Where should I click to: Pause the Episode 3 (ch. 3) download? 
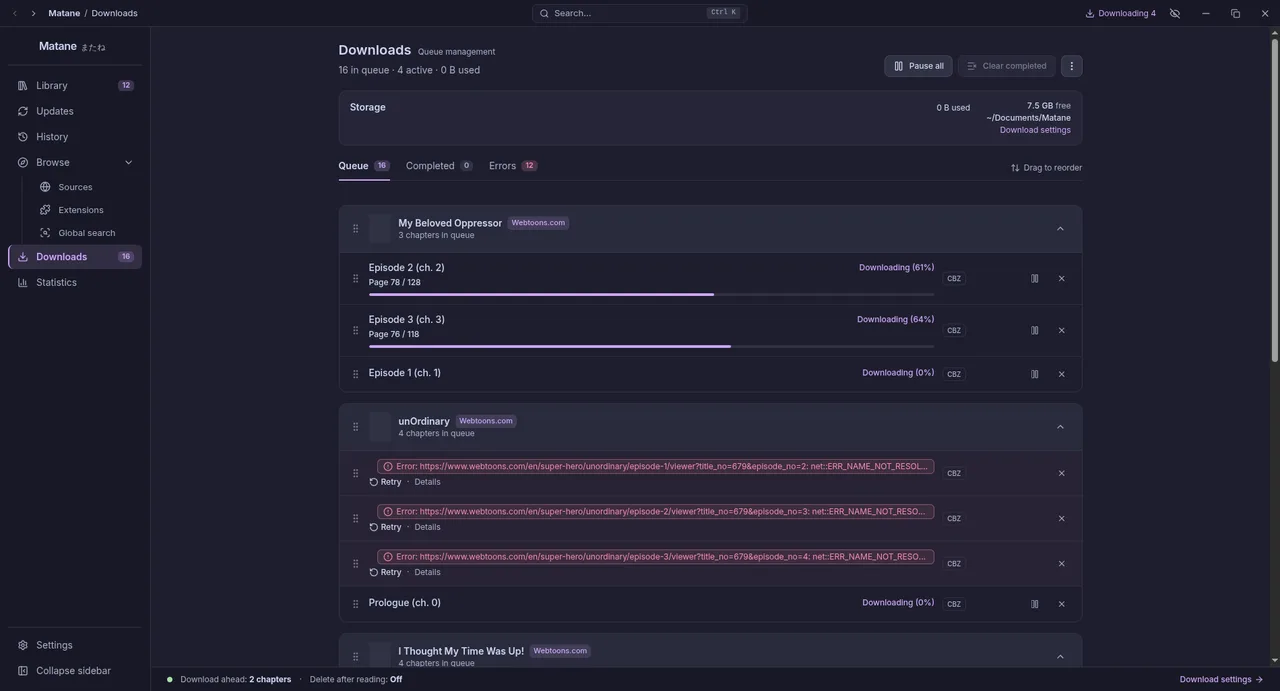(x=1035, y=330)
